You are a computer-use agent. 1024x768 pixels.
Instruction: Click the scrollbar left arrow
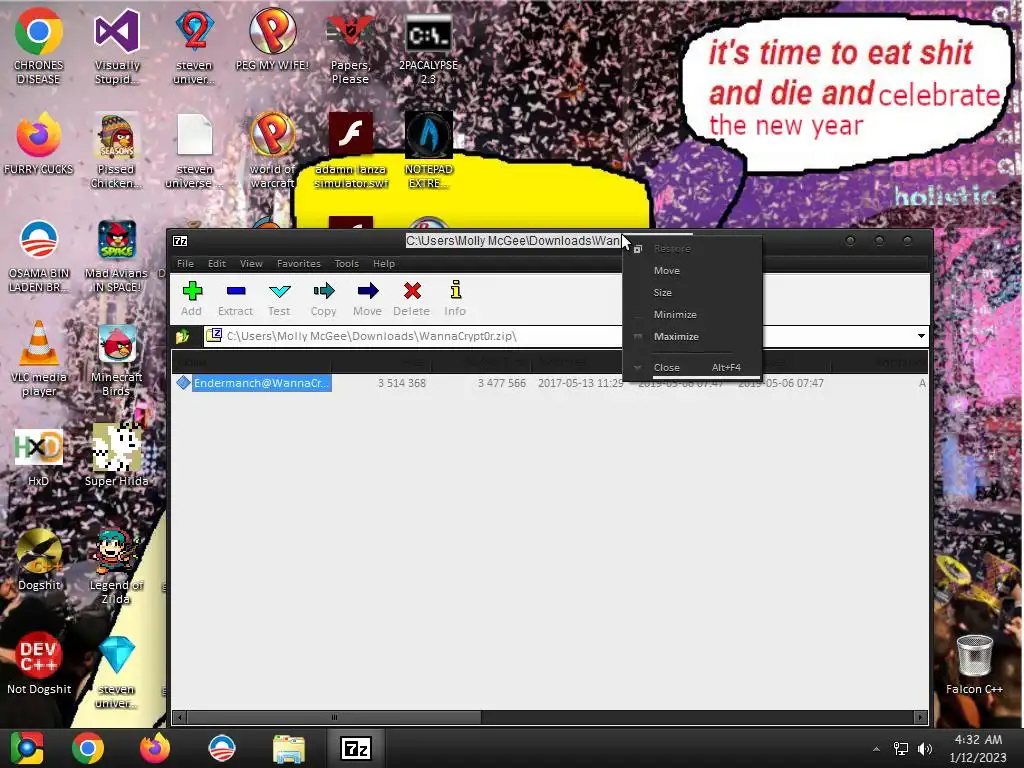click(180, 718)
